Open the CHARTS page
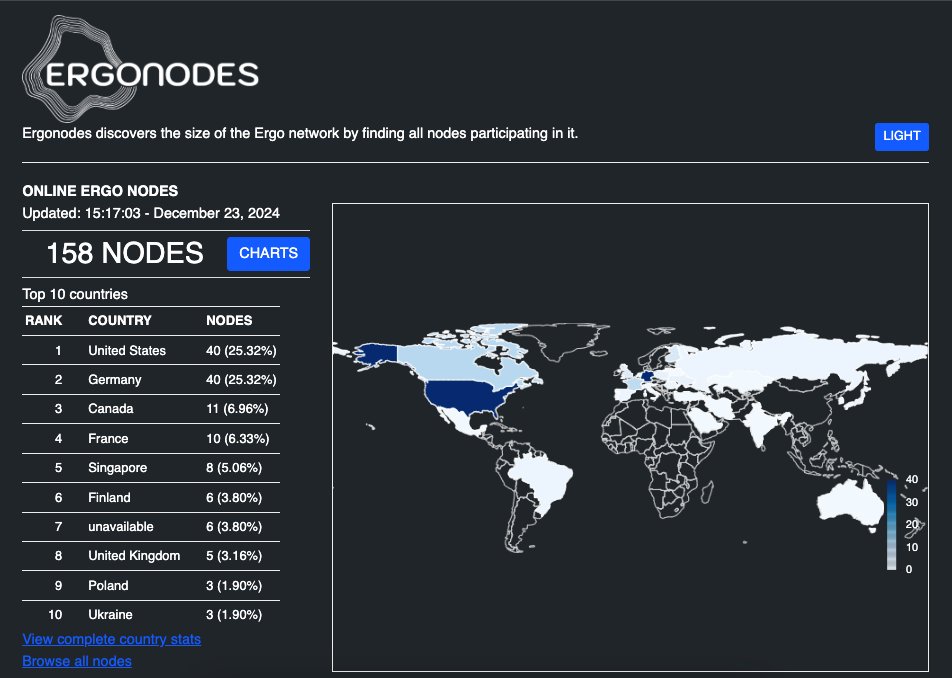The height and width of the screenshot is (678, 952). [x=268, y=253]
